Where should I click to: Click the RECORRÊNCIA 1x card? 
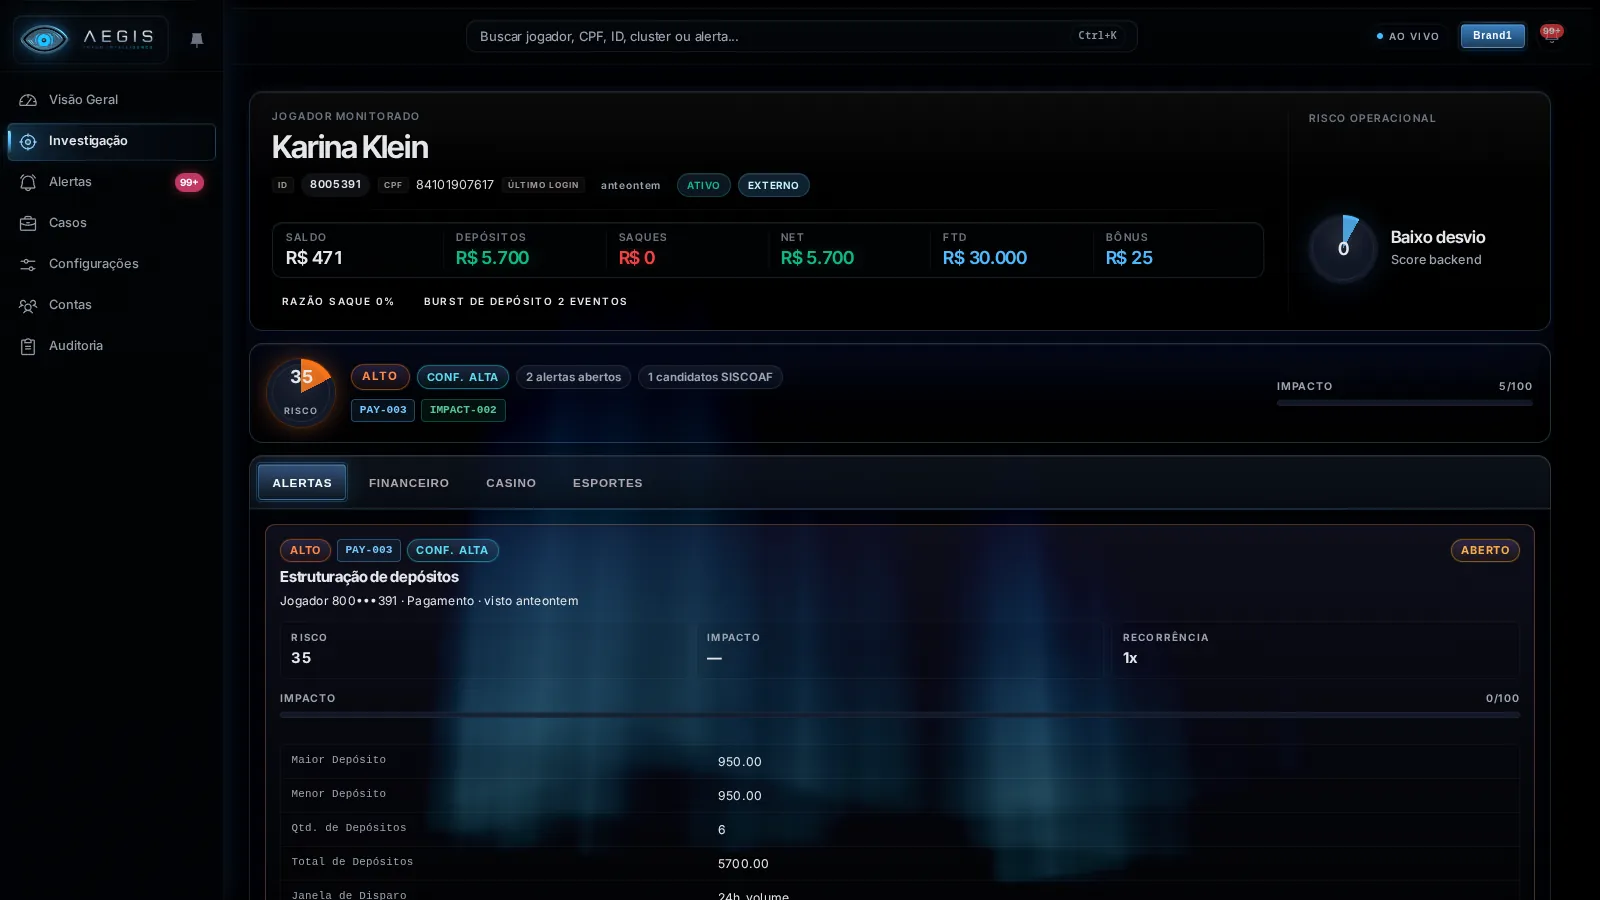coord(1316,650)
